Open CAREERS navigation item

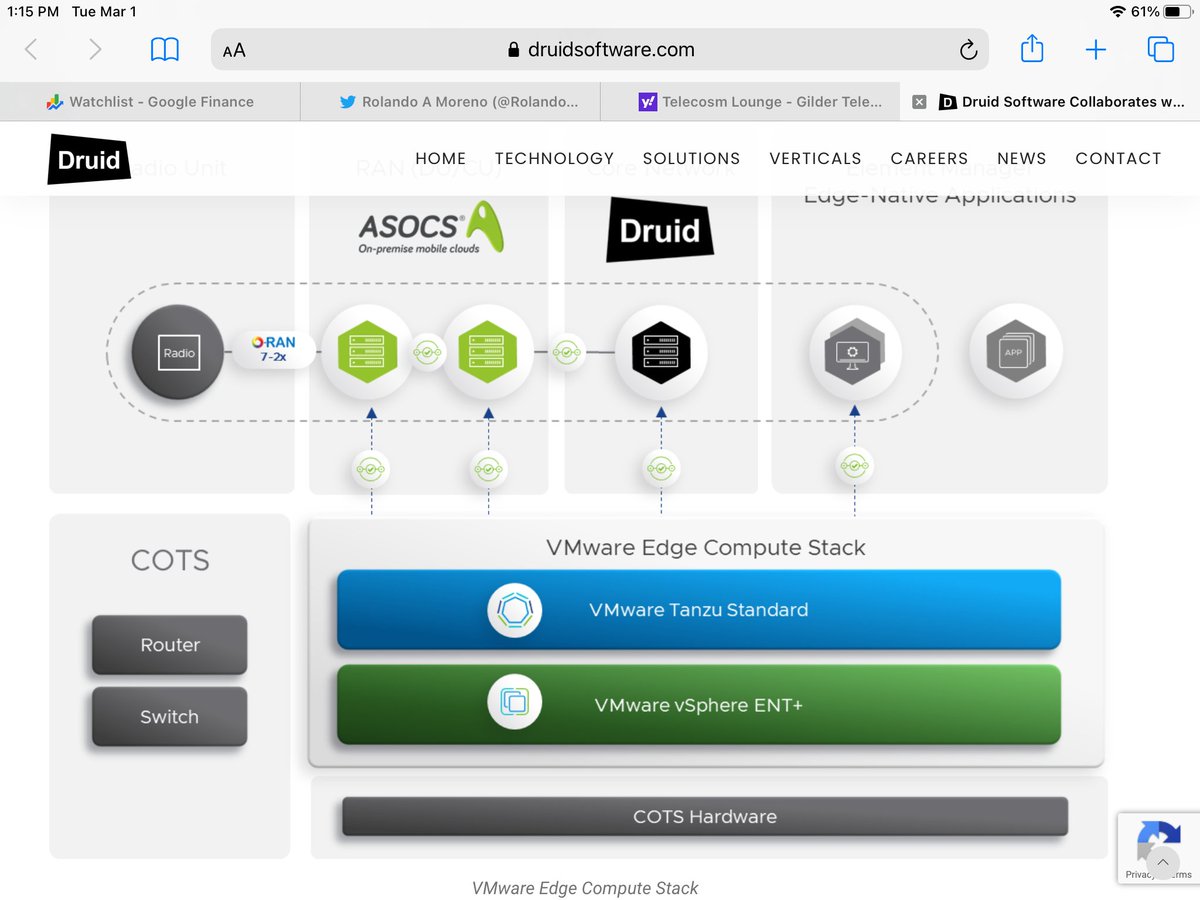coord(929,158)
